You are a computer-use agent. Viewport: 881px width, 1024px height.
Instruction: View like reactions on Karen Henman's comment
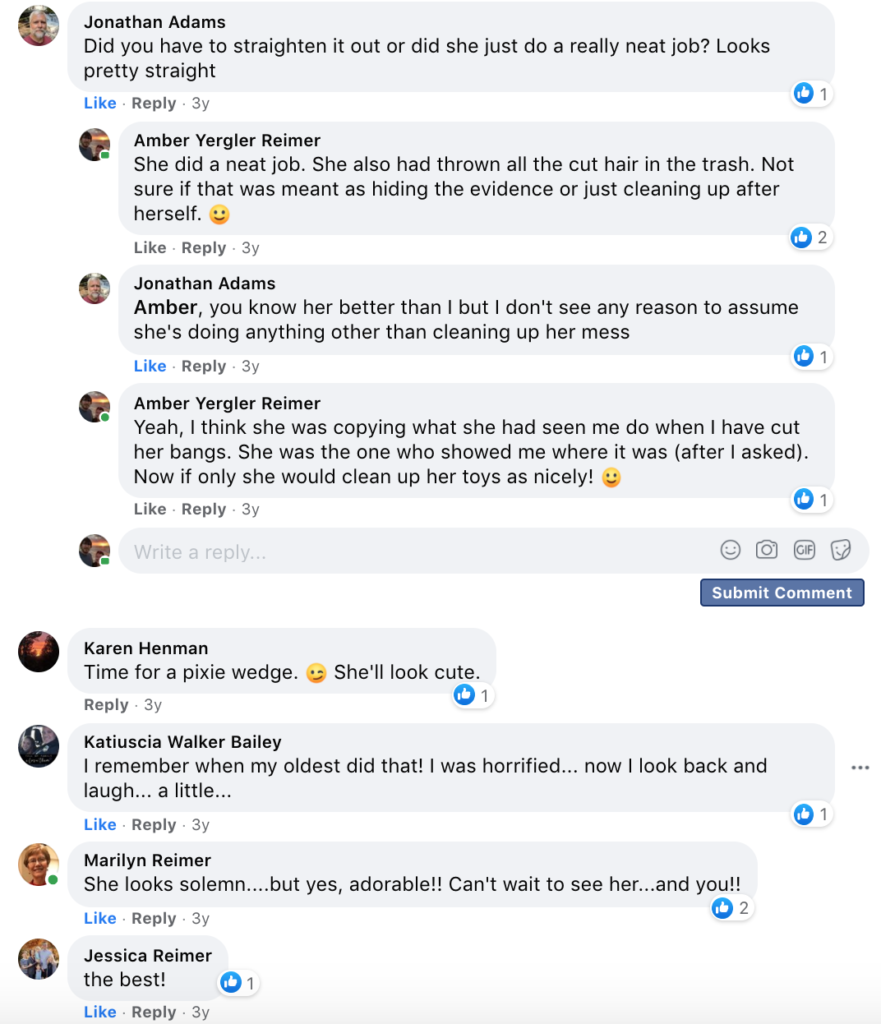pos(473,695)
